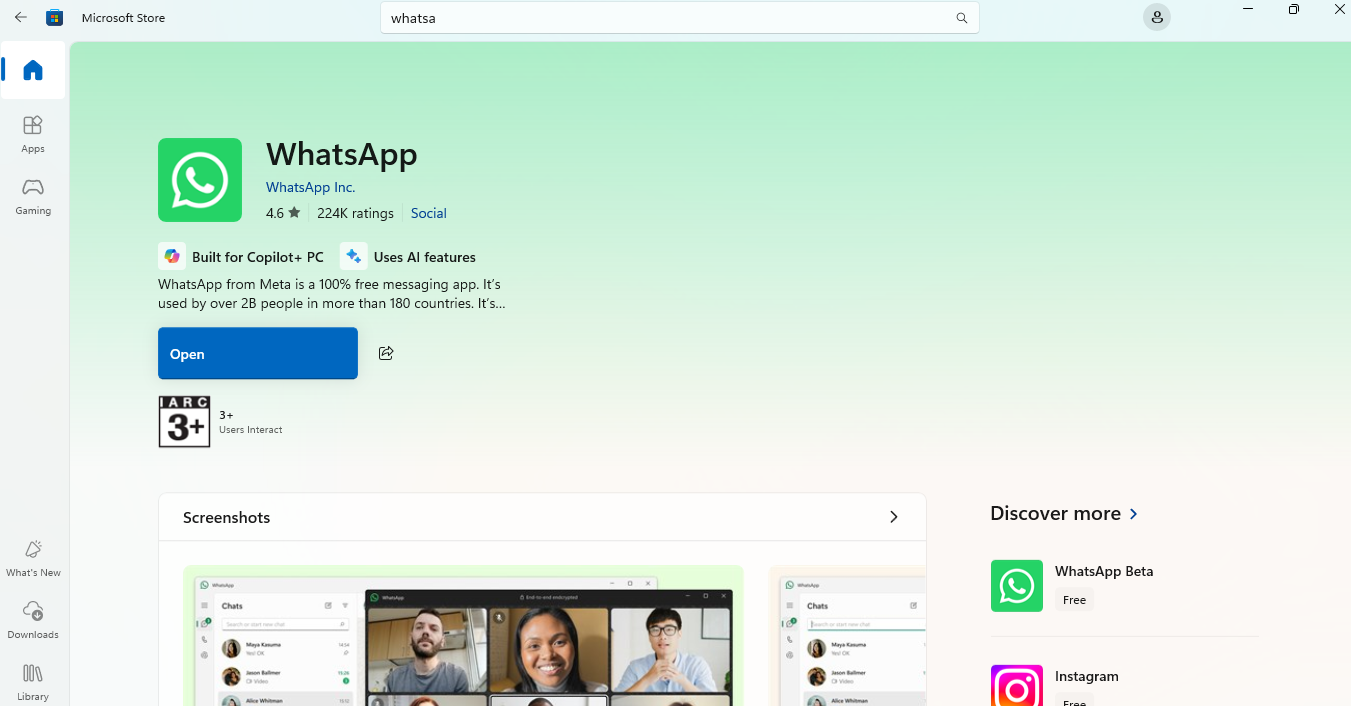Click the Copilot+ PC badge icon
Image resolution: width=1351 pixels, height=706 pixels.
tap(172, 257)
